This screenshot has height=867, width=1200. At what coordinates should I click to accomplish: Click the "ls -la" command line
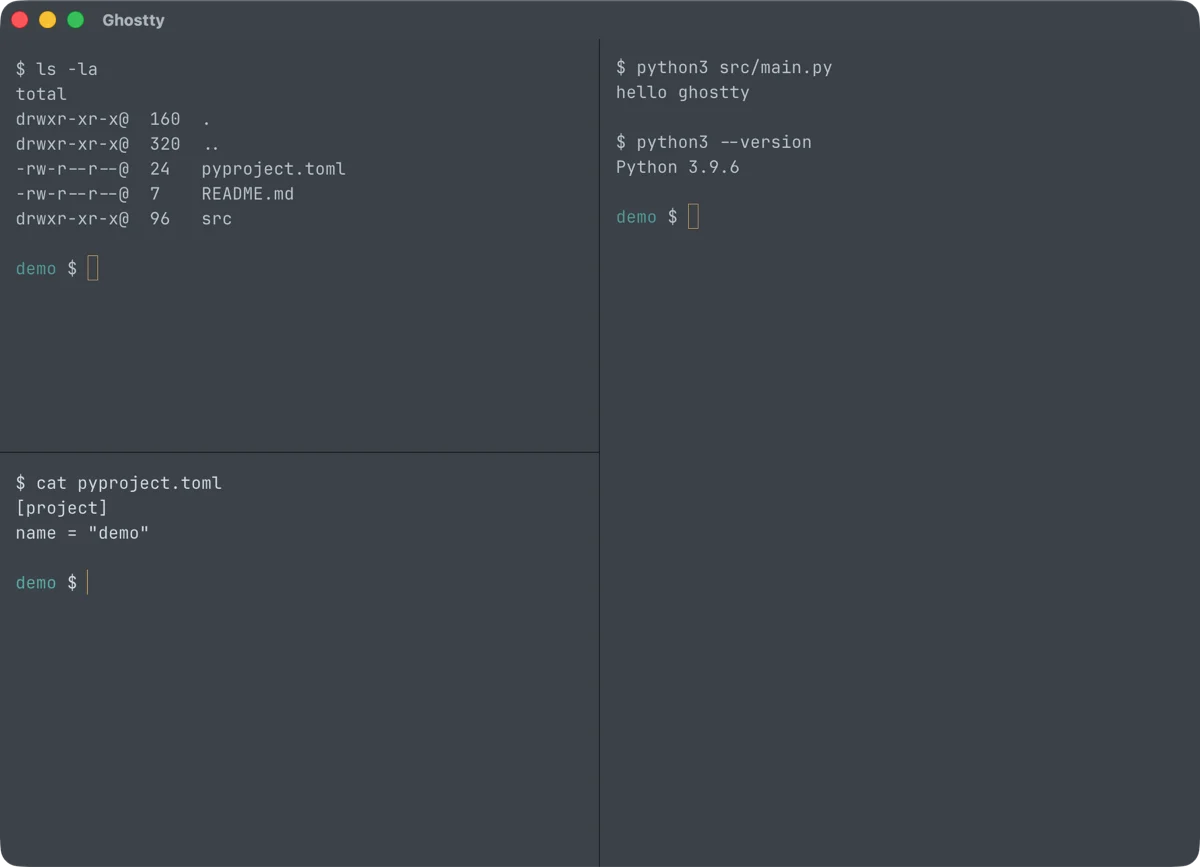click(x=57, y=69)
